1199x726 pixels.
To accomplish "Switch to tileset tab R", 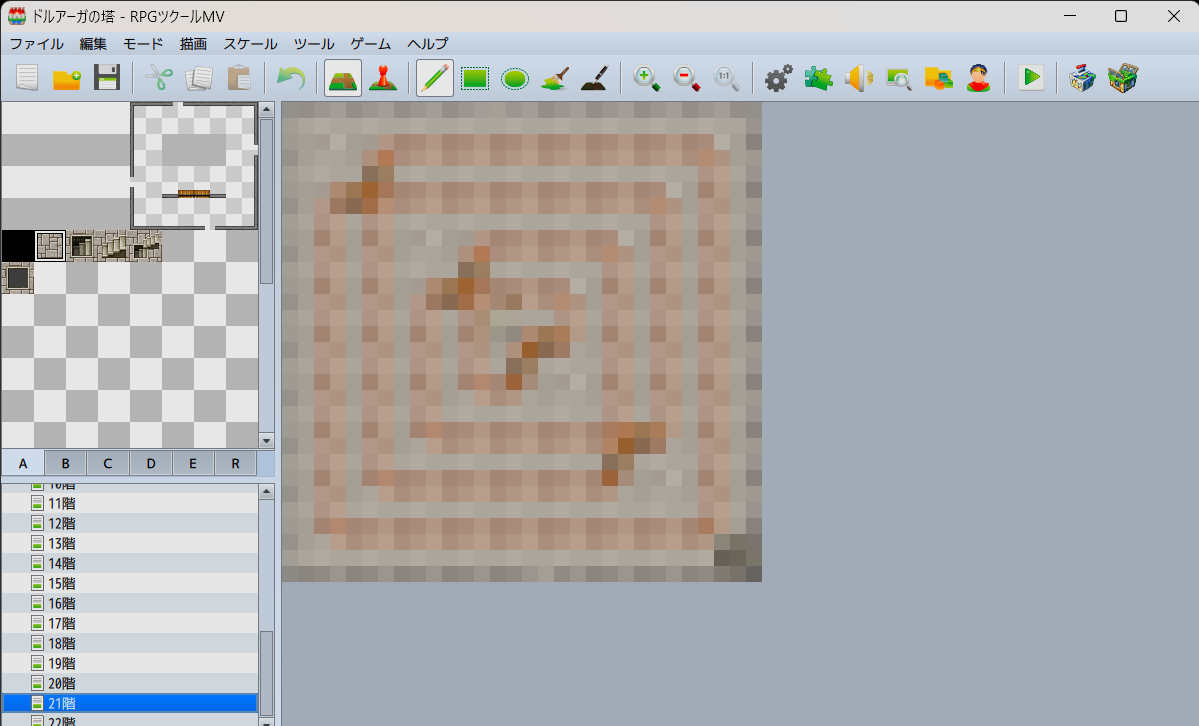I will [x=236, y=464].
